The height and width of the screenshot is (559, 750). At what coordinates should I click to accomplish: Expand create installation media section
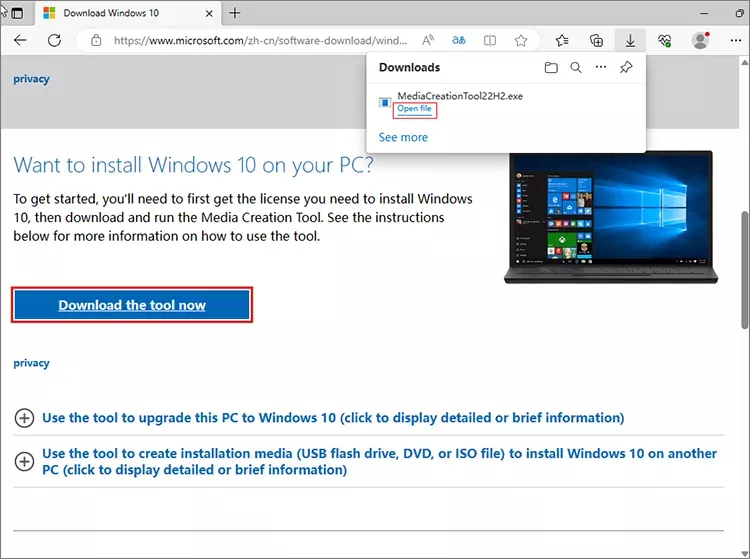point(366,461)
